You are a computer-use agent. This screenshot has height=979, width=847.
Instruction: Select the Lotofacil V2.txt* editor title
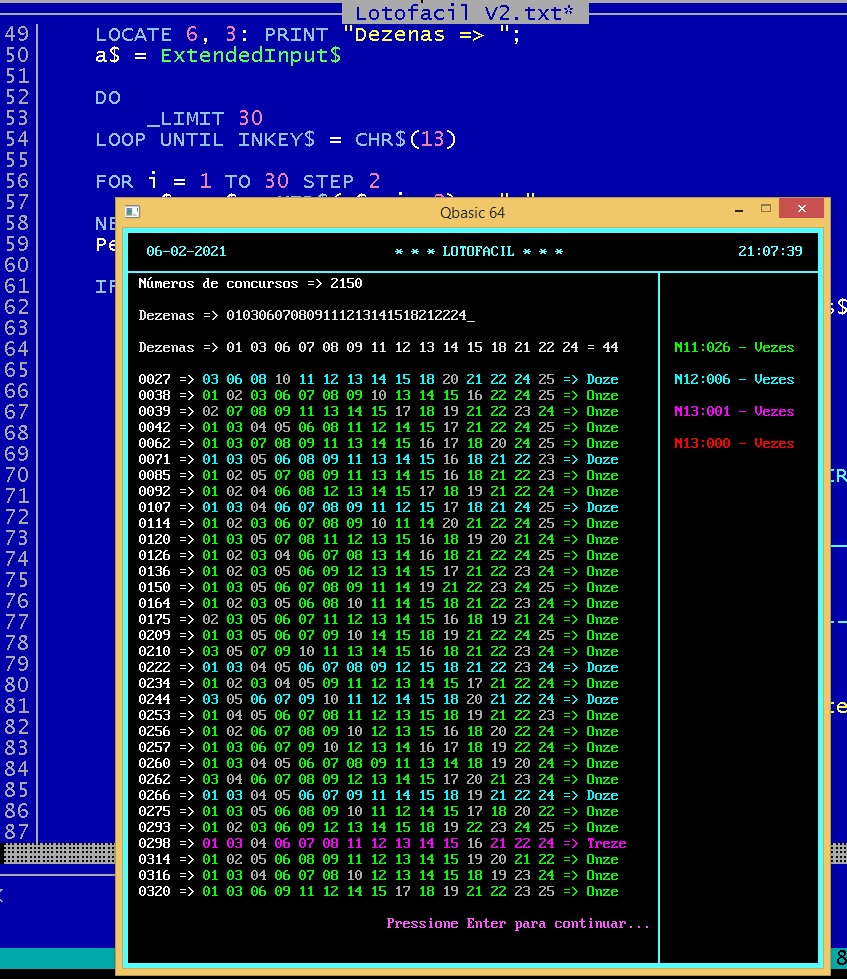pos(464,13)
